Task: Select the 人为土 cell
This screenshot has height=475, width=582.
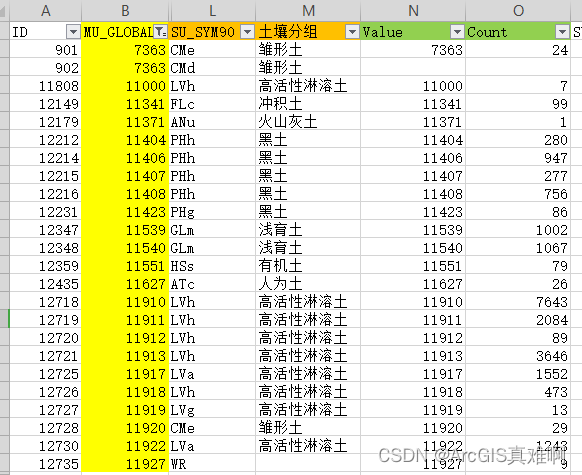Action: coord(308,284)
